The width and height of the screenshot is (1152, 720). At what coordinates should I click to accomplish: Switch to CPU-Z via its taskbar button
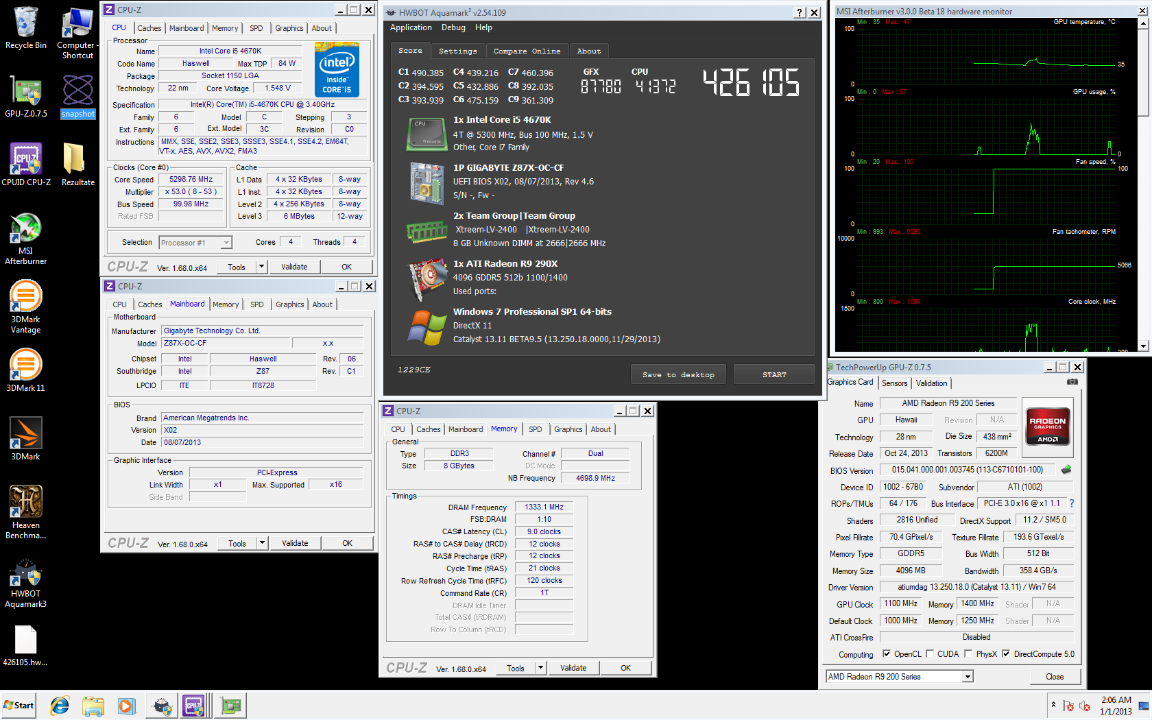click(x=194, y=706)
